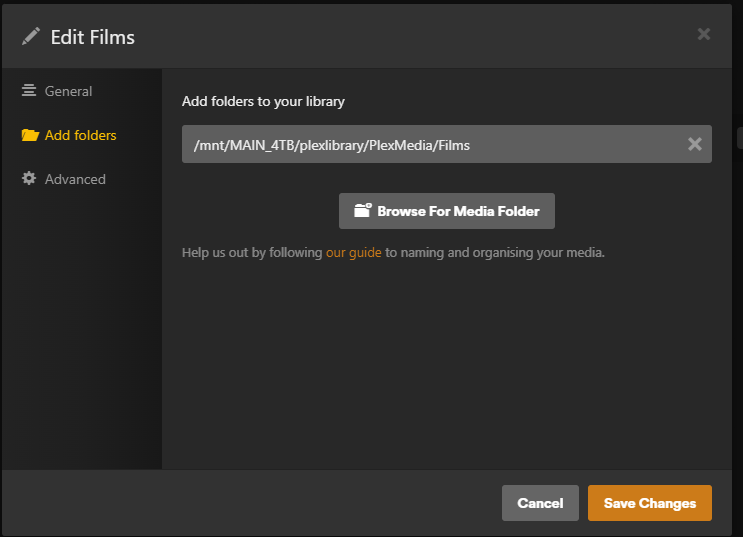743x537 pixels.
Task: Switch to the General tab
Action: 68,91
